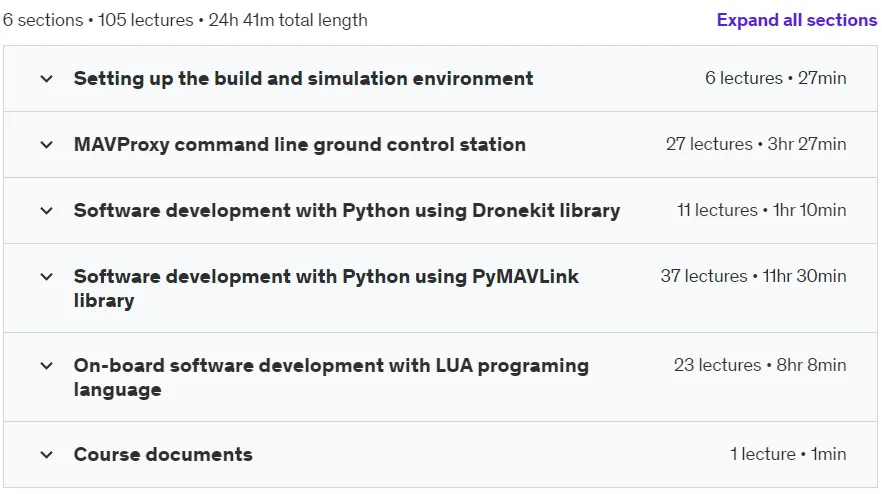The width and height of the screenshot is (882, 494).
Task: Expand the Course documents section chevron
Action: coord(47,454)
